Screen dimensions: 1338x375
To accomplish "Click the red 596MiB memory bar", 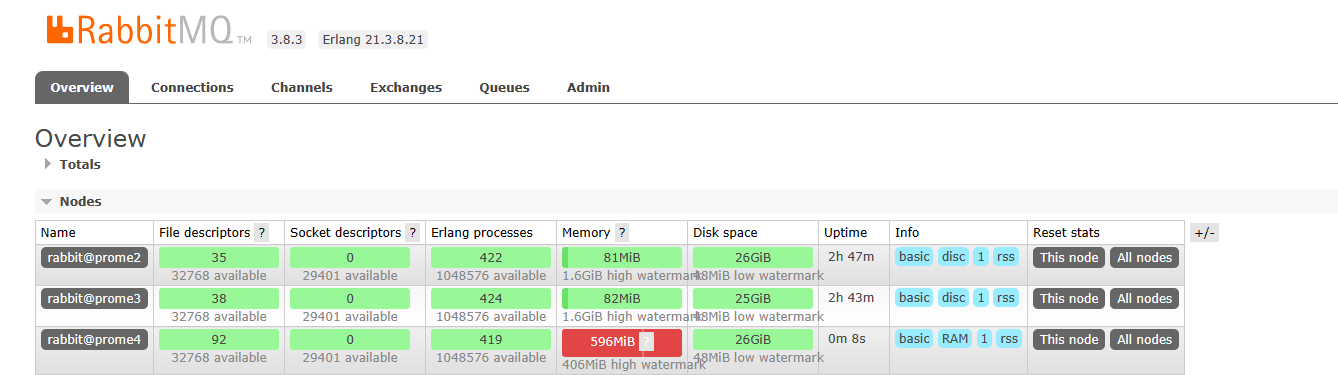I will 622,342.
